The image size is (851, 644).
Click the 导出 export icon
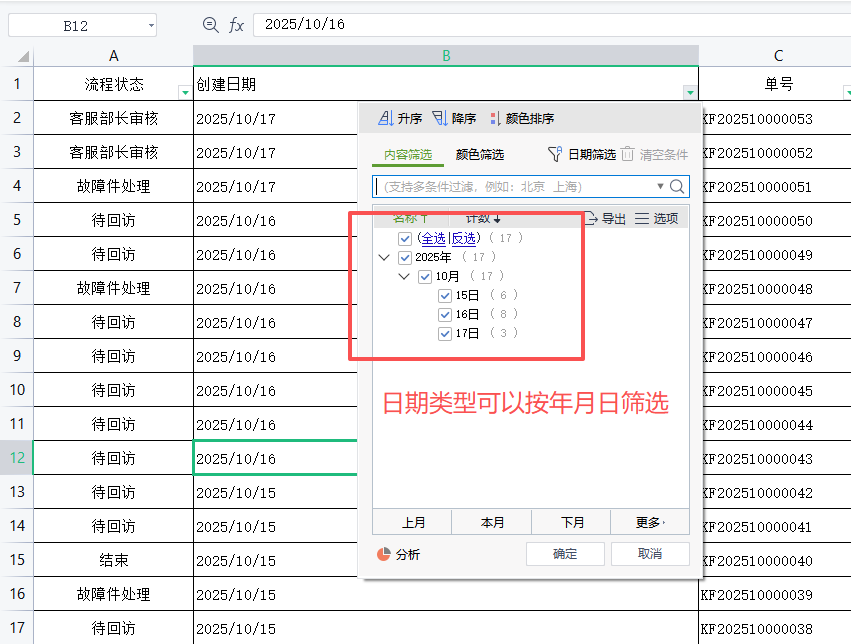click(x=590, y=219)
